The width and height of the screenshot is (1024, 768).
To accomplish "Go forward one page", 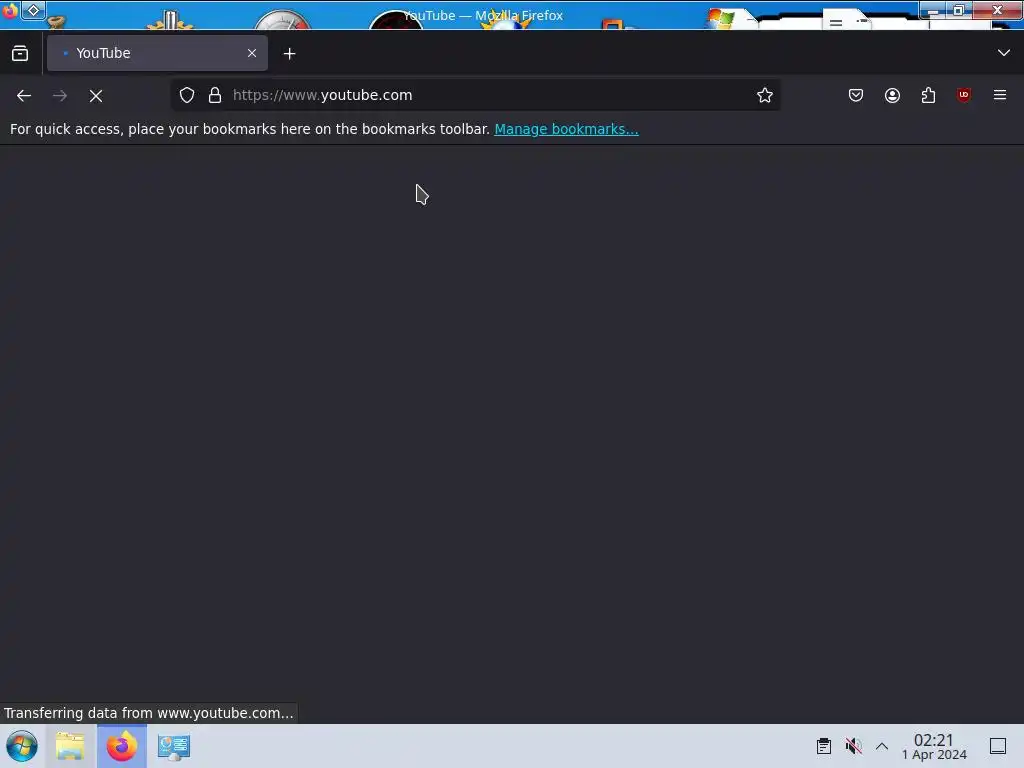I will click(60, 95).
